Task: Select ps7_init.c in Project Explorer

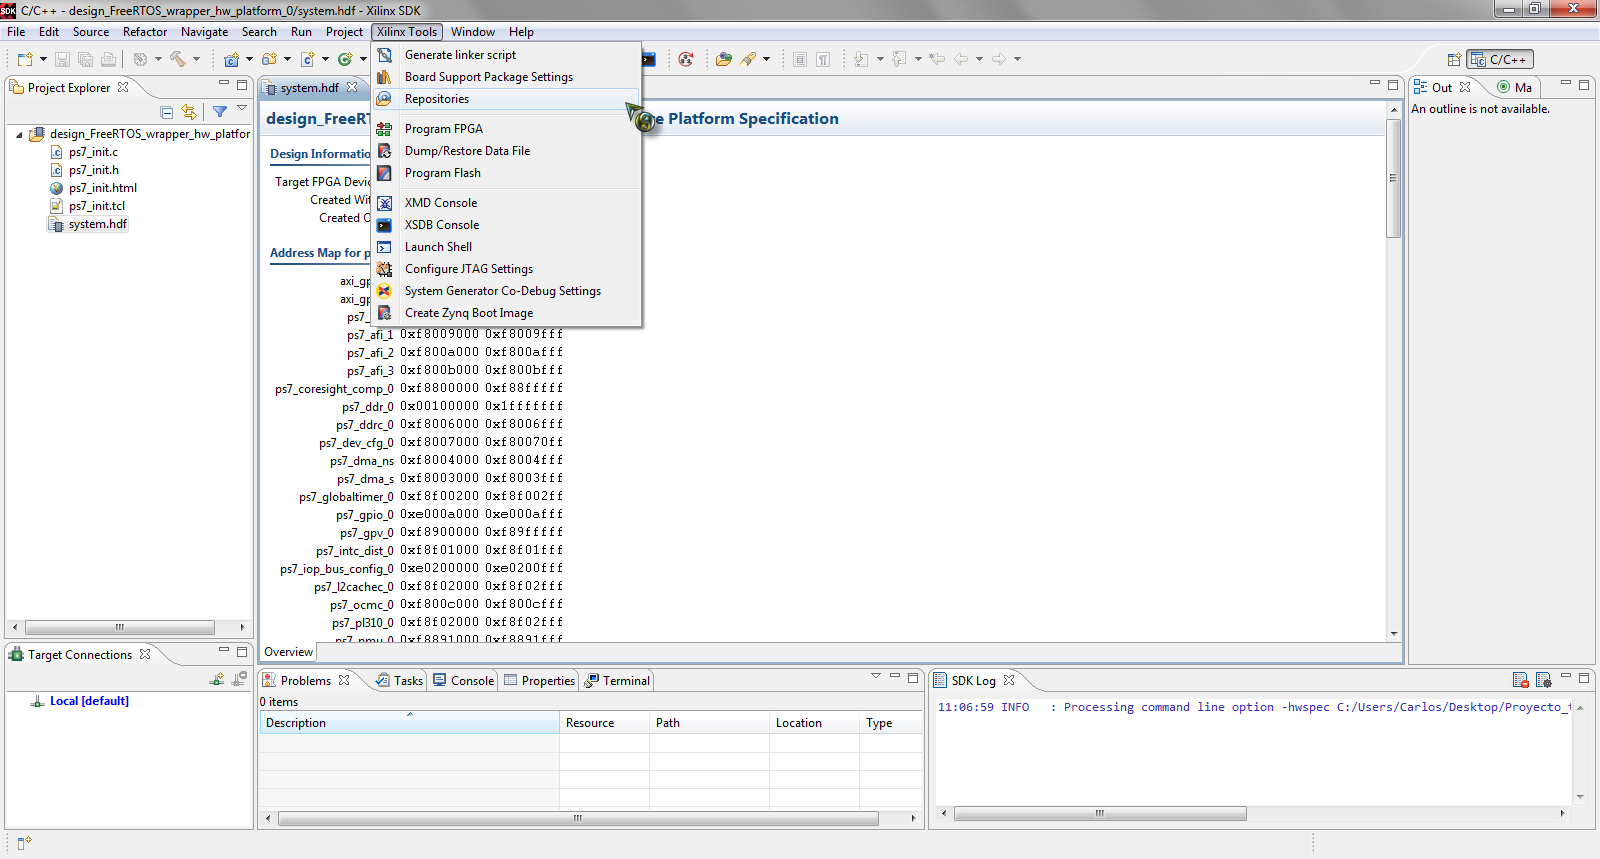Action: [93, 152]
